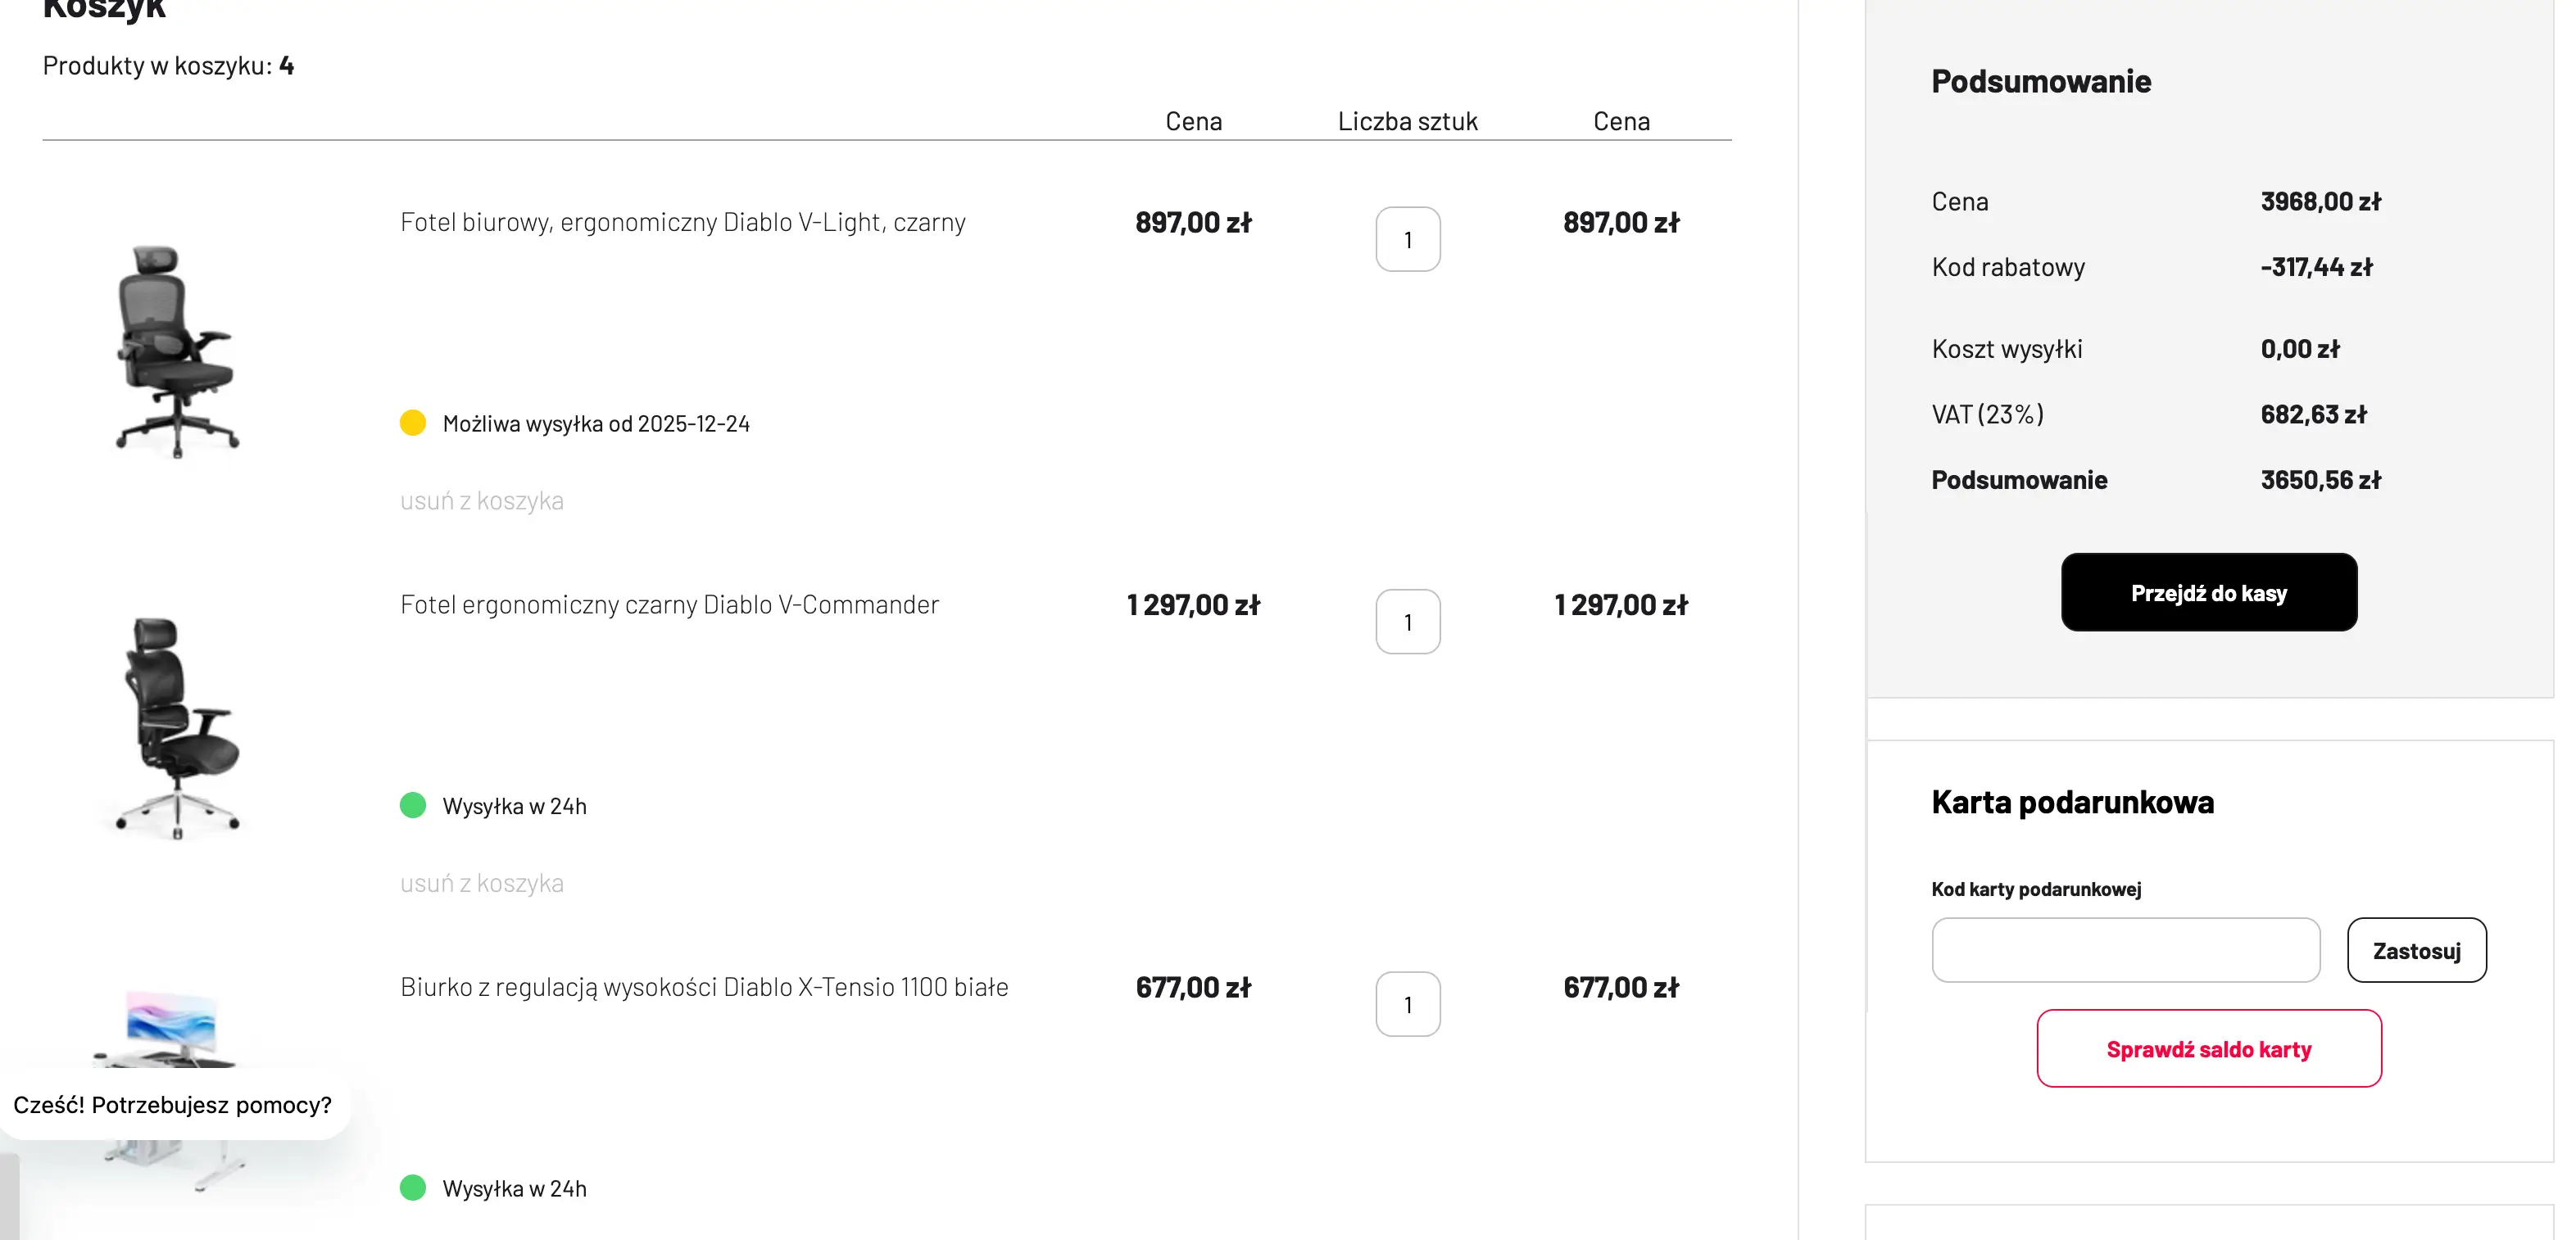Remove V-Commander chair from the cart
Viewport: 2576px width, 1240px height.
tap(482, 884)
